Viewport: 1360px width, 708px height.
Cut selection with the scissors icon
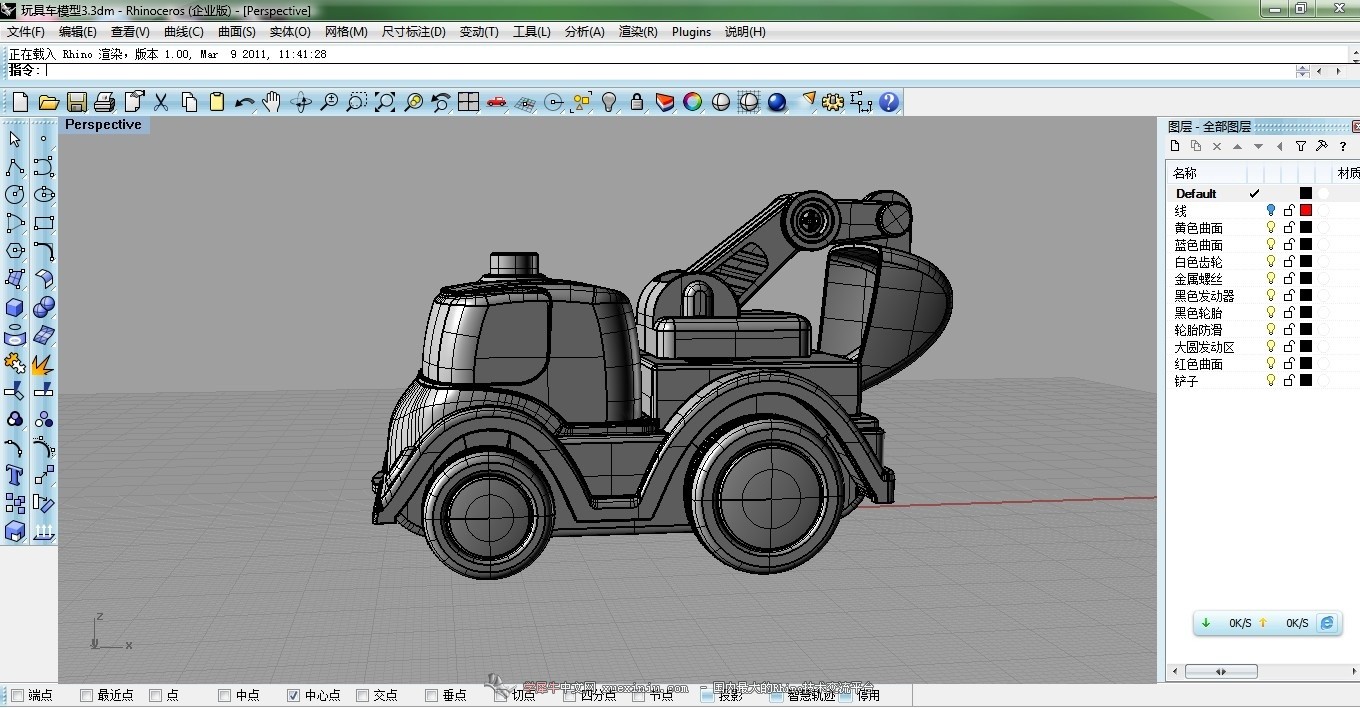(x=161, y=102)
